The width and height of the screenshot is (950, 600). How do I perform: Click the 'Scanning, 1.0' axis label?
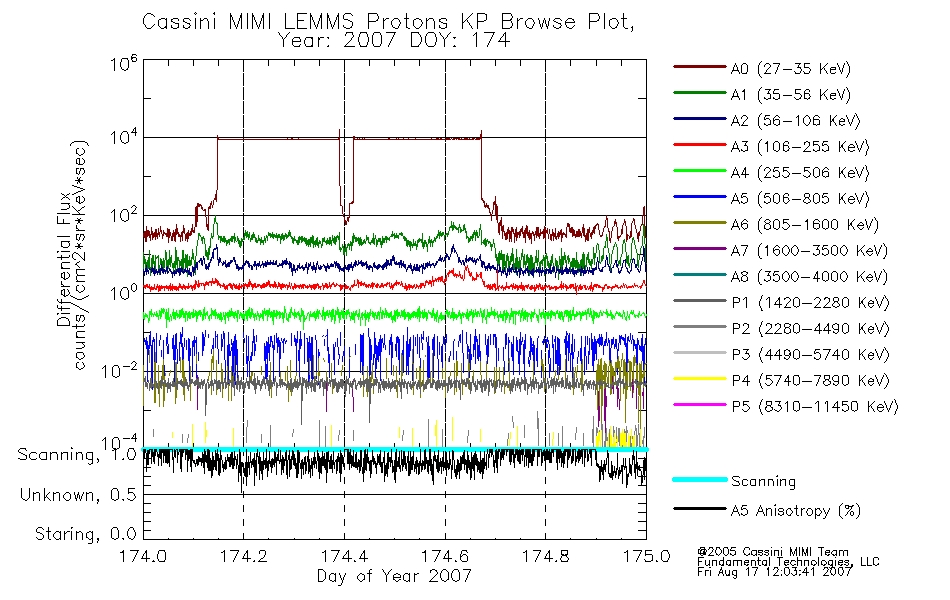click(77, 455)
